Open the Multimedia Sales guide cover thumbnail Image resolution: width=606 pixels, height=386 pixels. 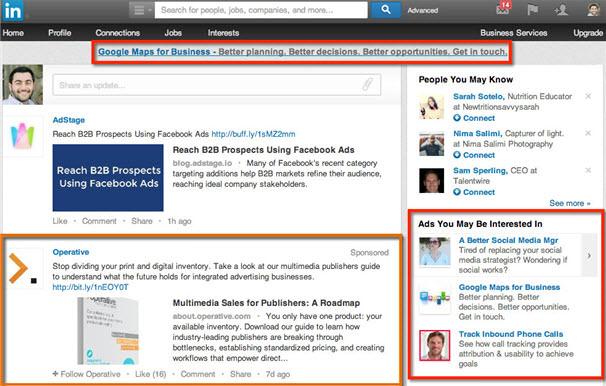pyautogui.click(x=108, y=332)
